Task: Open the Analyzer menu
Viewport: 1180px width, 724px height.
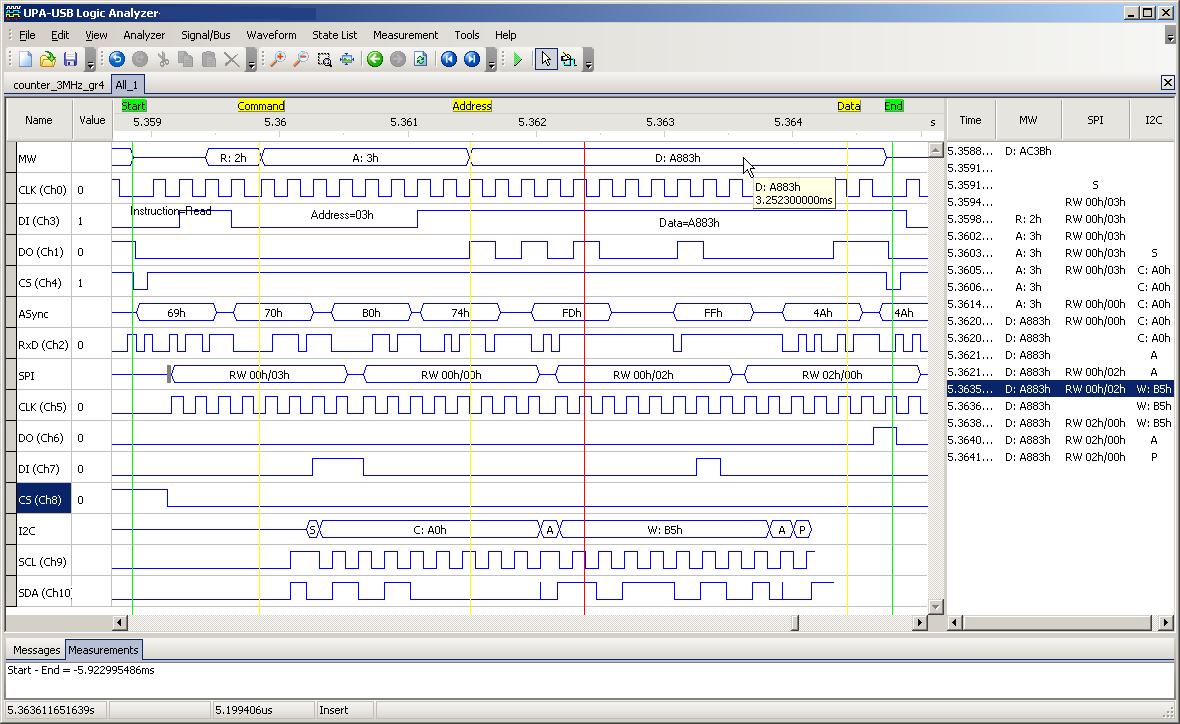Action: point(144,35)
